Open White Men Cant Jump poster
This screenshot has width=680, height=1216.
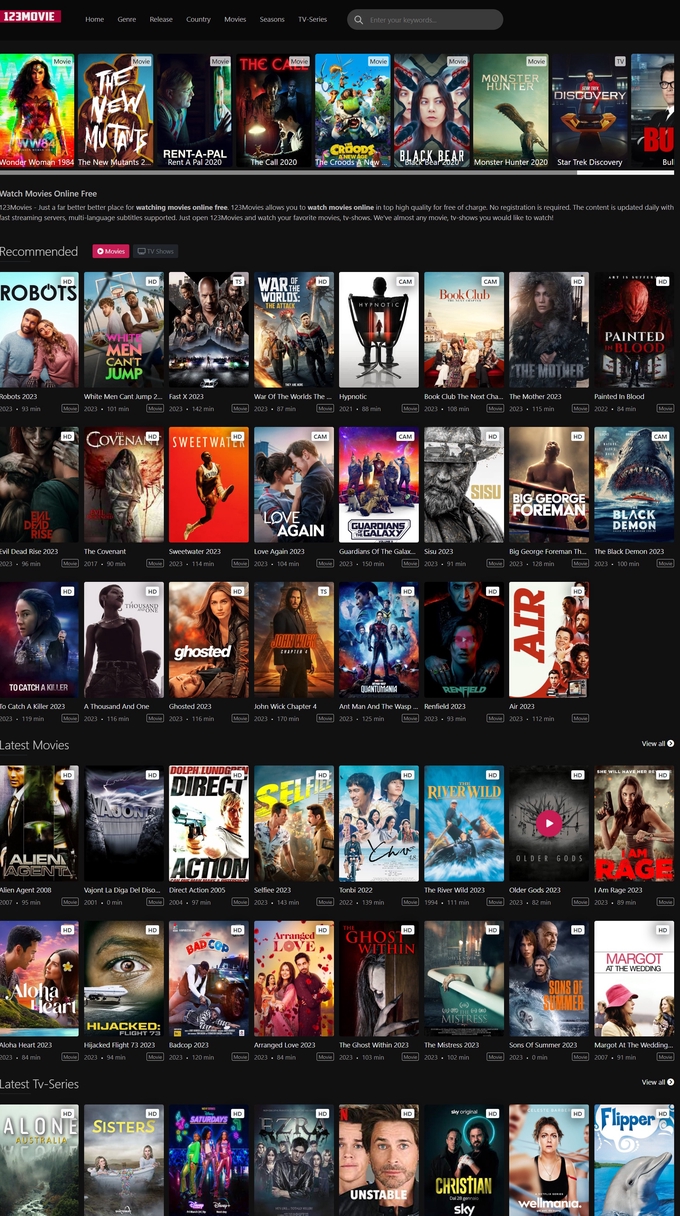124,330
